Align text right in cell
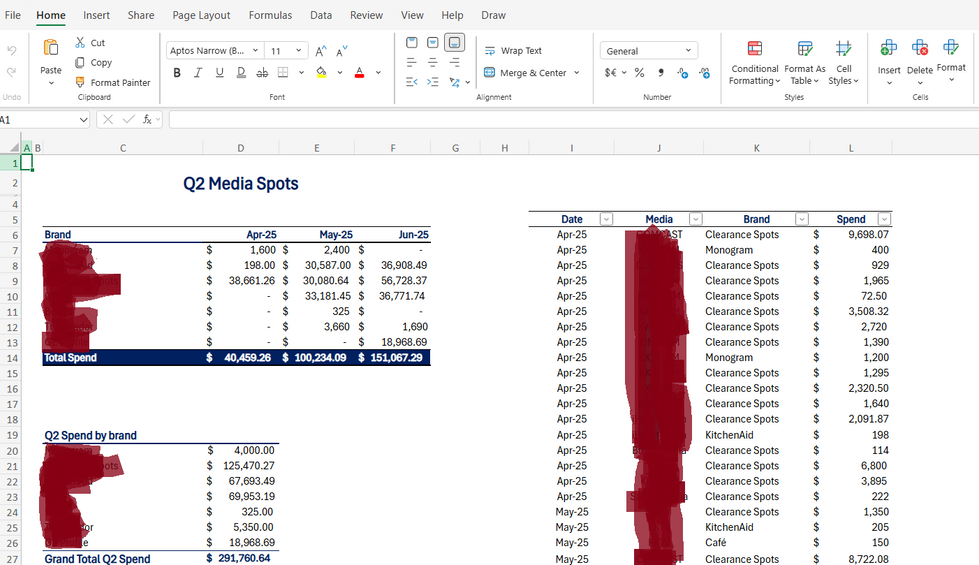 455,62
